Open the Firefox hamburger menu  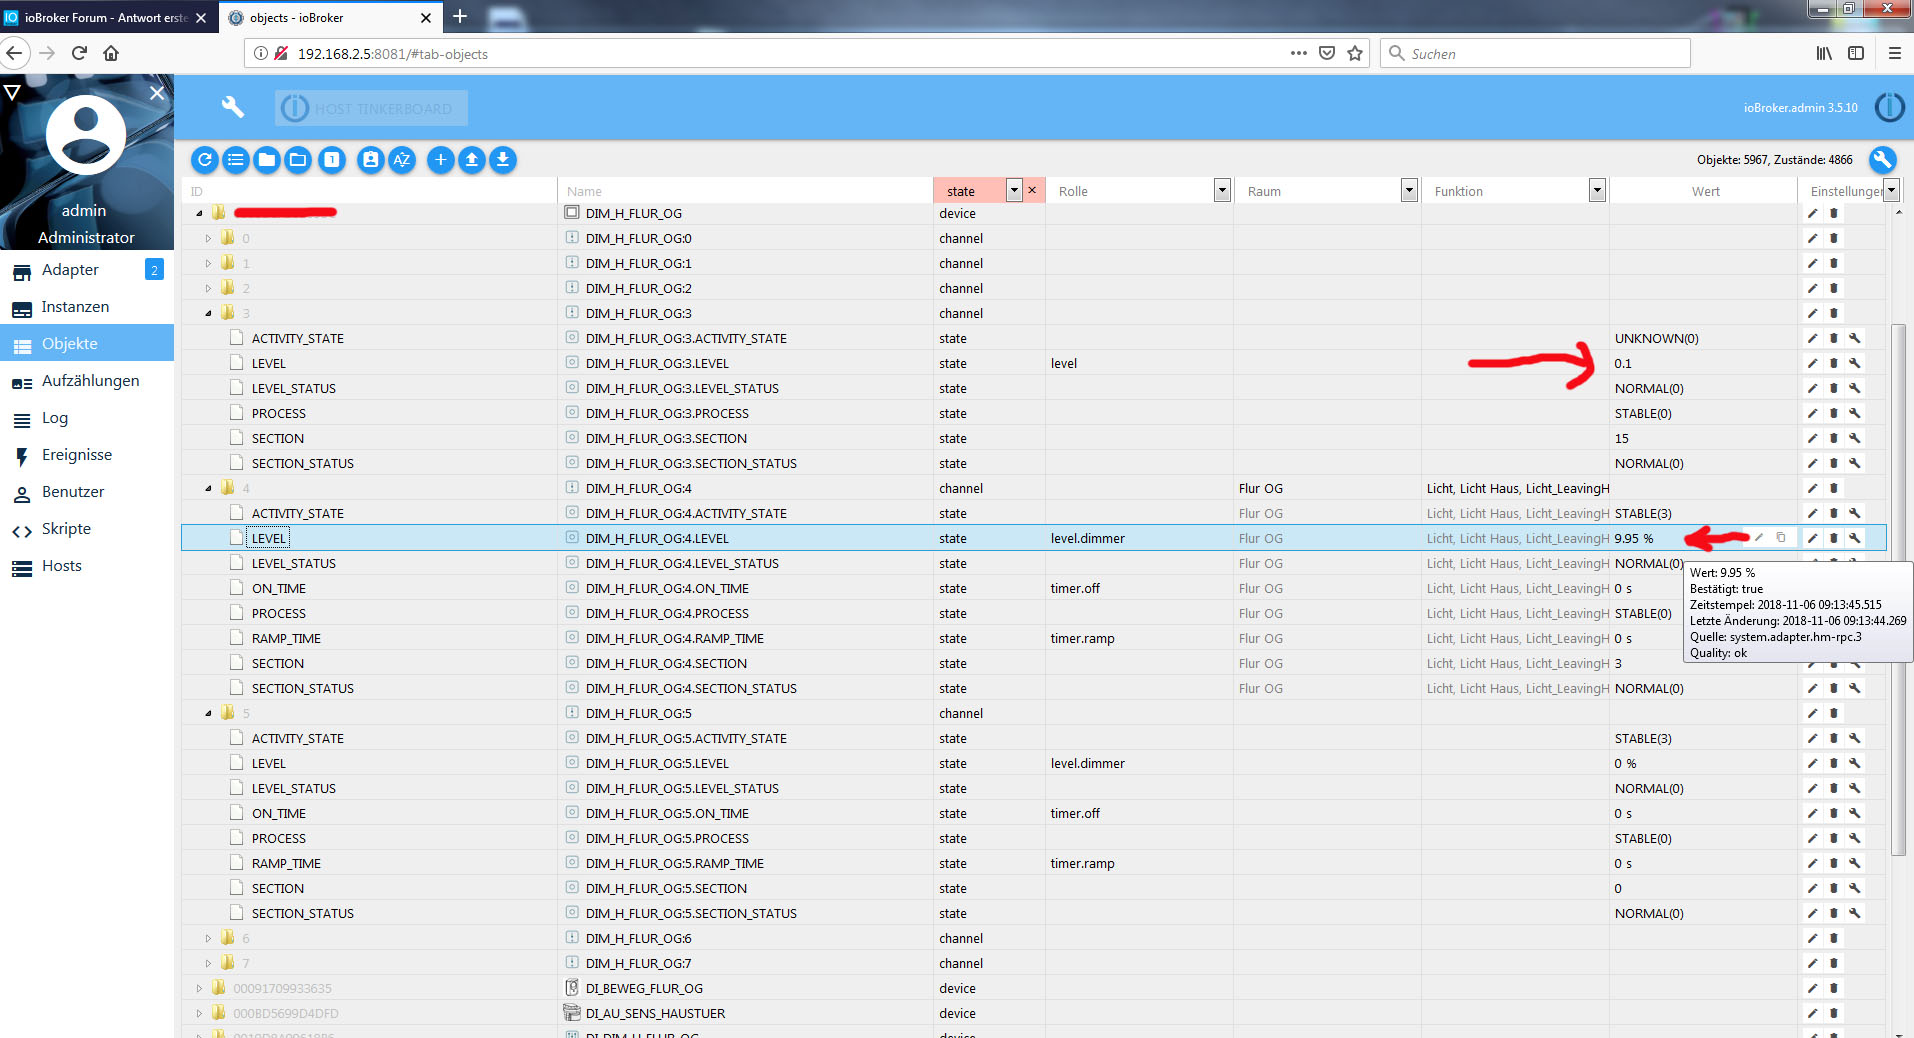click(x=1894, y=53)
